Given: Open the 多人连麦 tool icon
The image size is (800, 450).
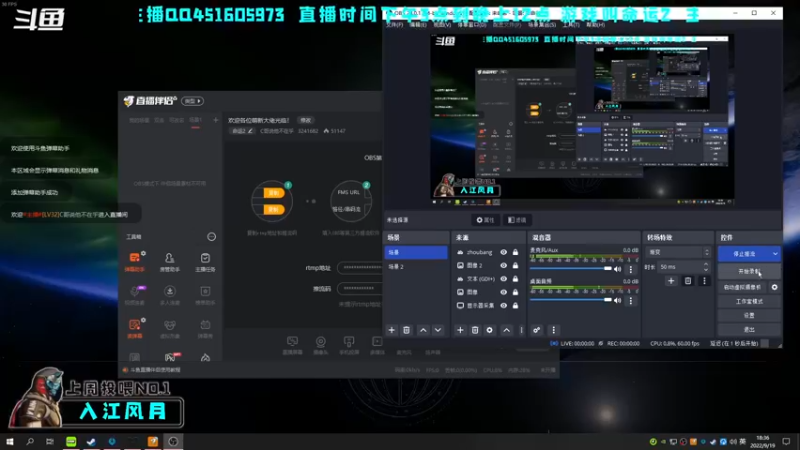Looking at the screenshot, I should [169, 295].
